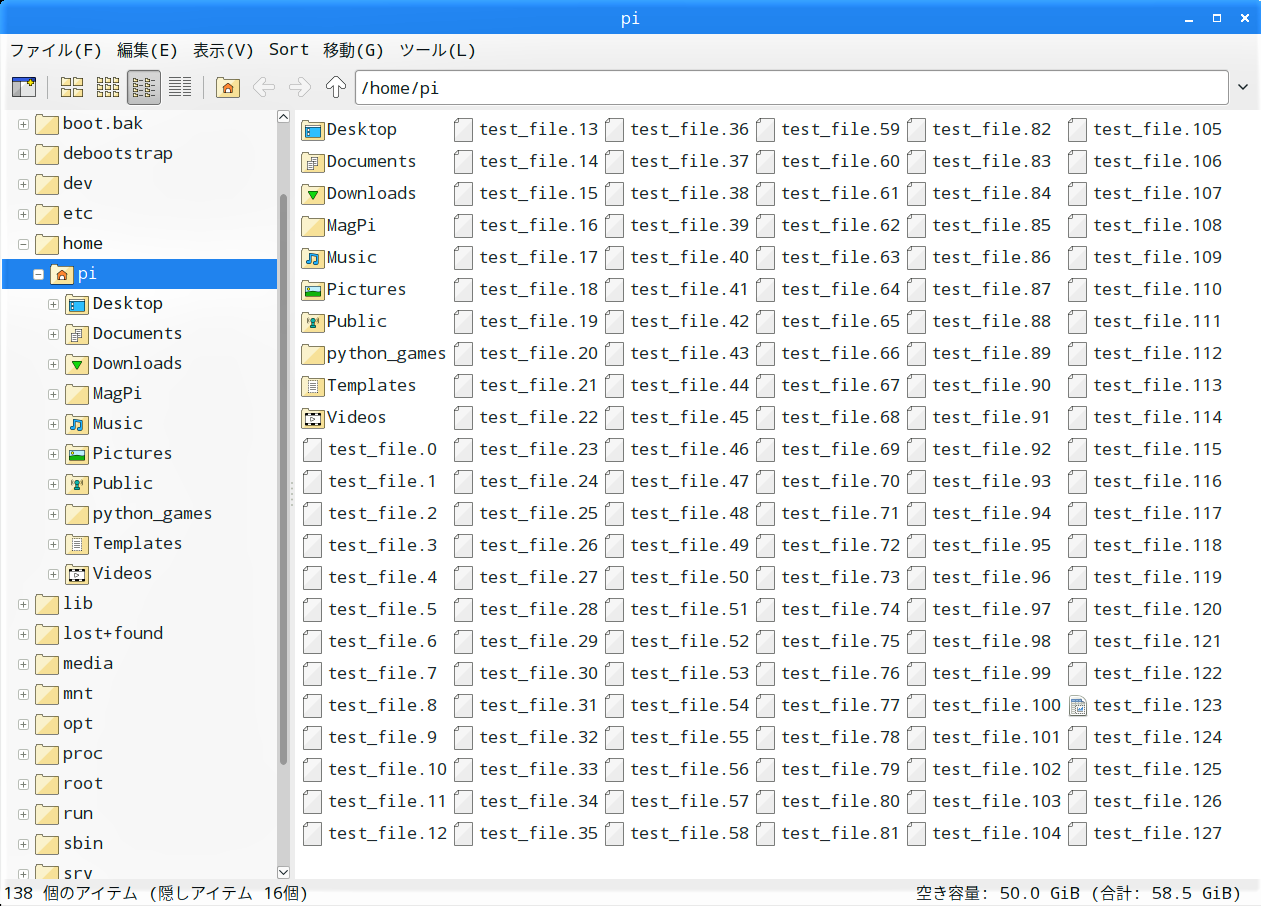Image resolution: width=1261 pixels, height=906 pixels.
Task: Click the forward navigation arrow
Action: click(300, 88)
